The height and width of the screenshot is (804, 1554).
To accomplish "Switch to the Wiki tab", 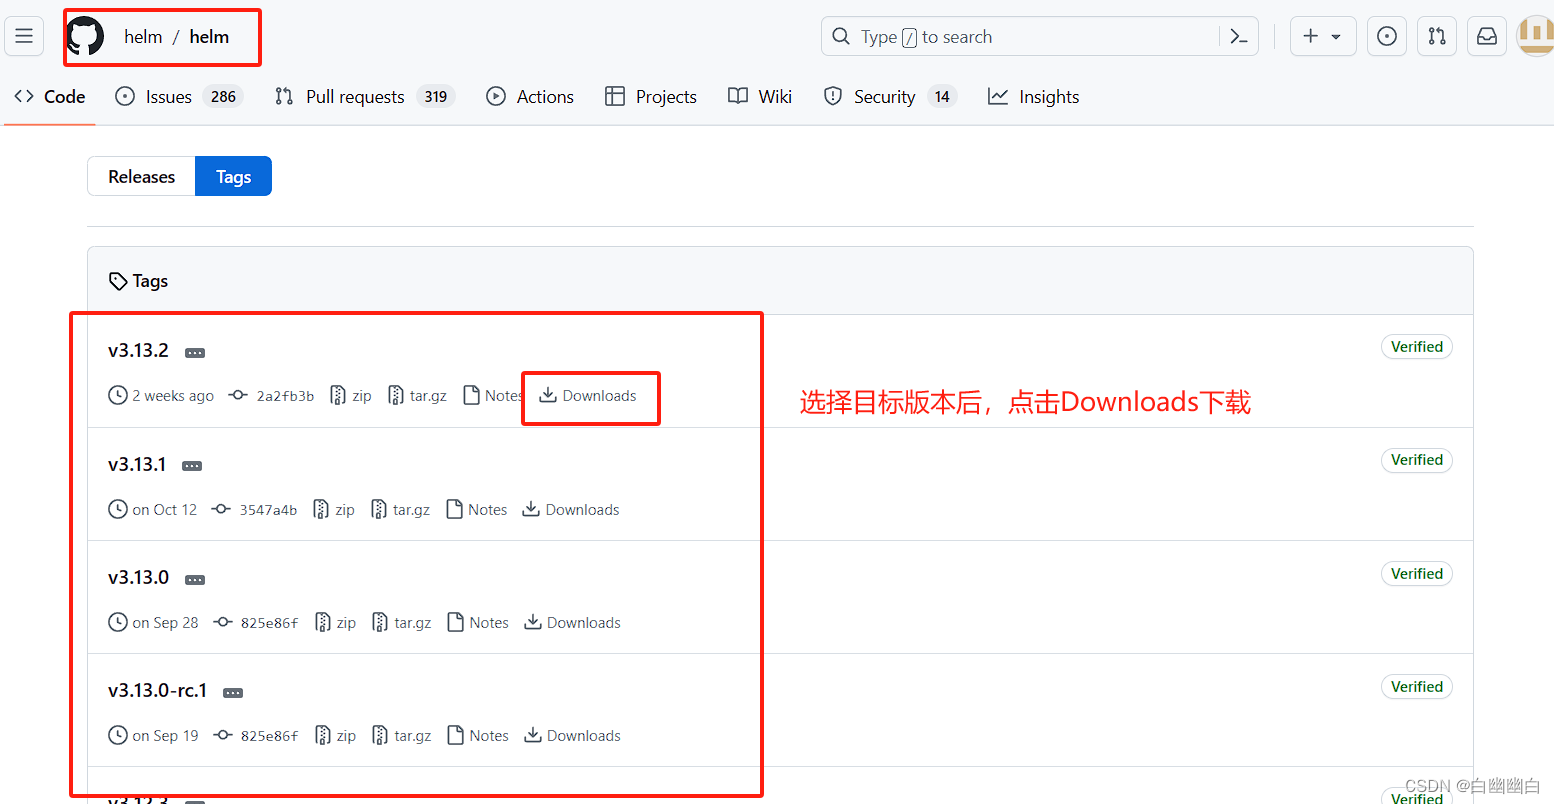I will pos(760,97).
